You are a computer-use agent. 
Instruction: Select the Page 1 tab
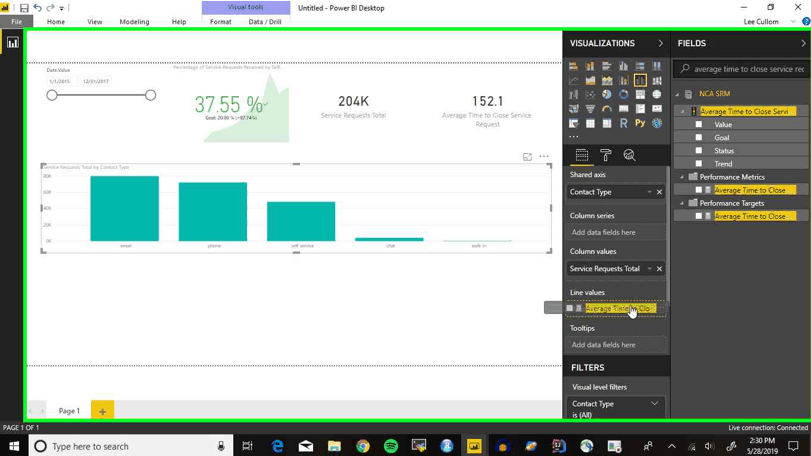click(69, 411)
